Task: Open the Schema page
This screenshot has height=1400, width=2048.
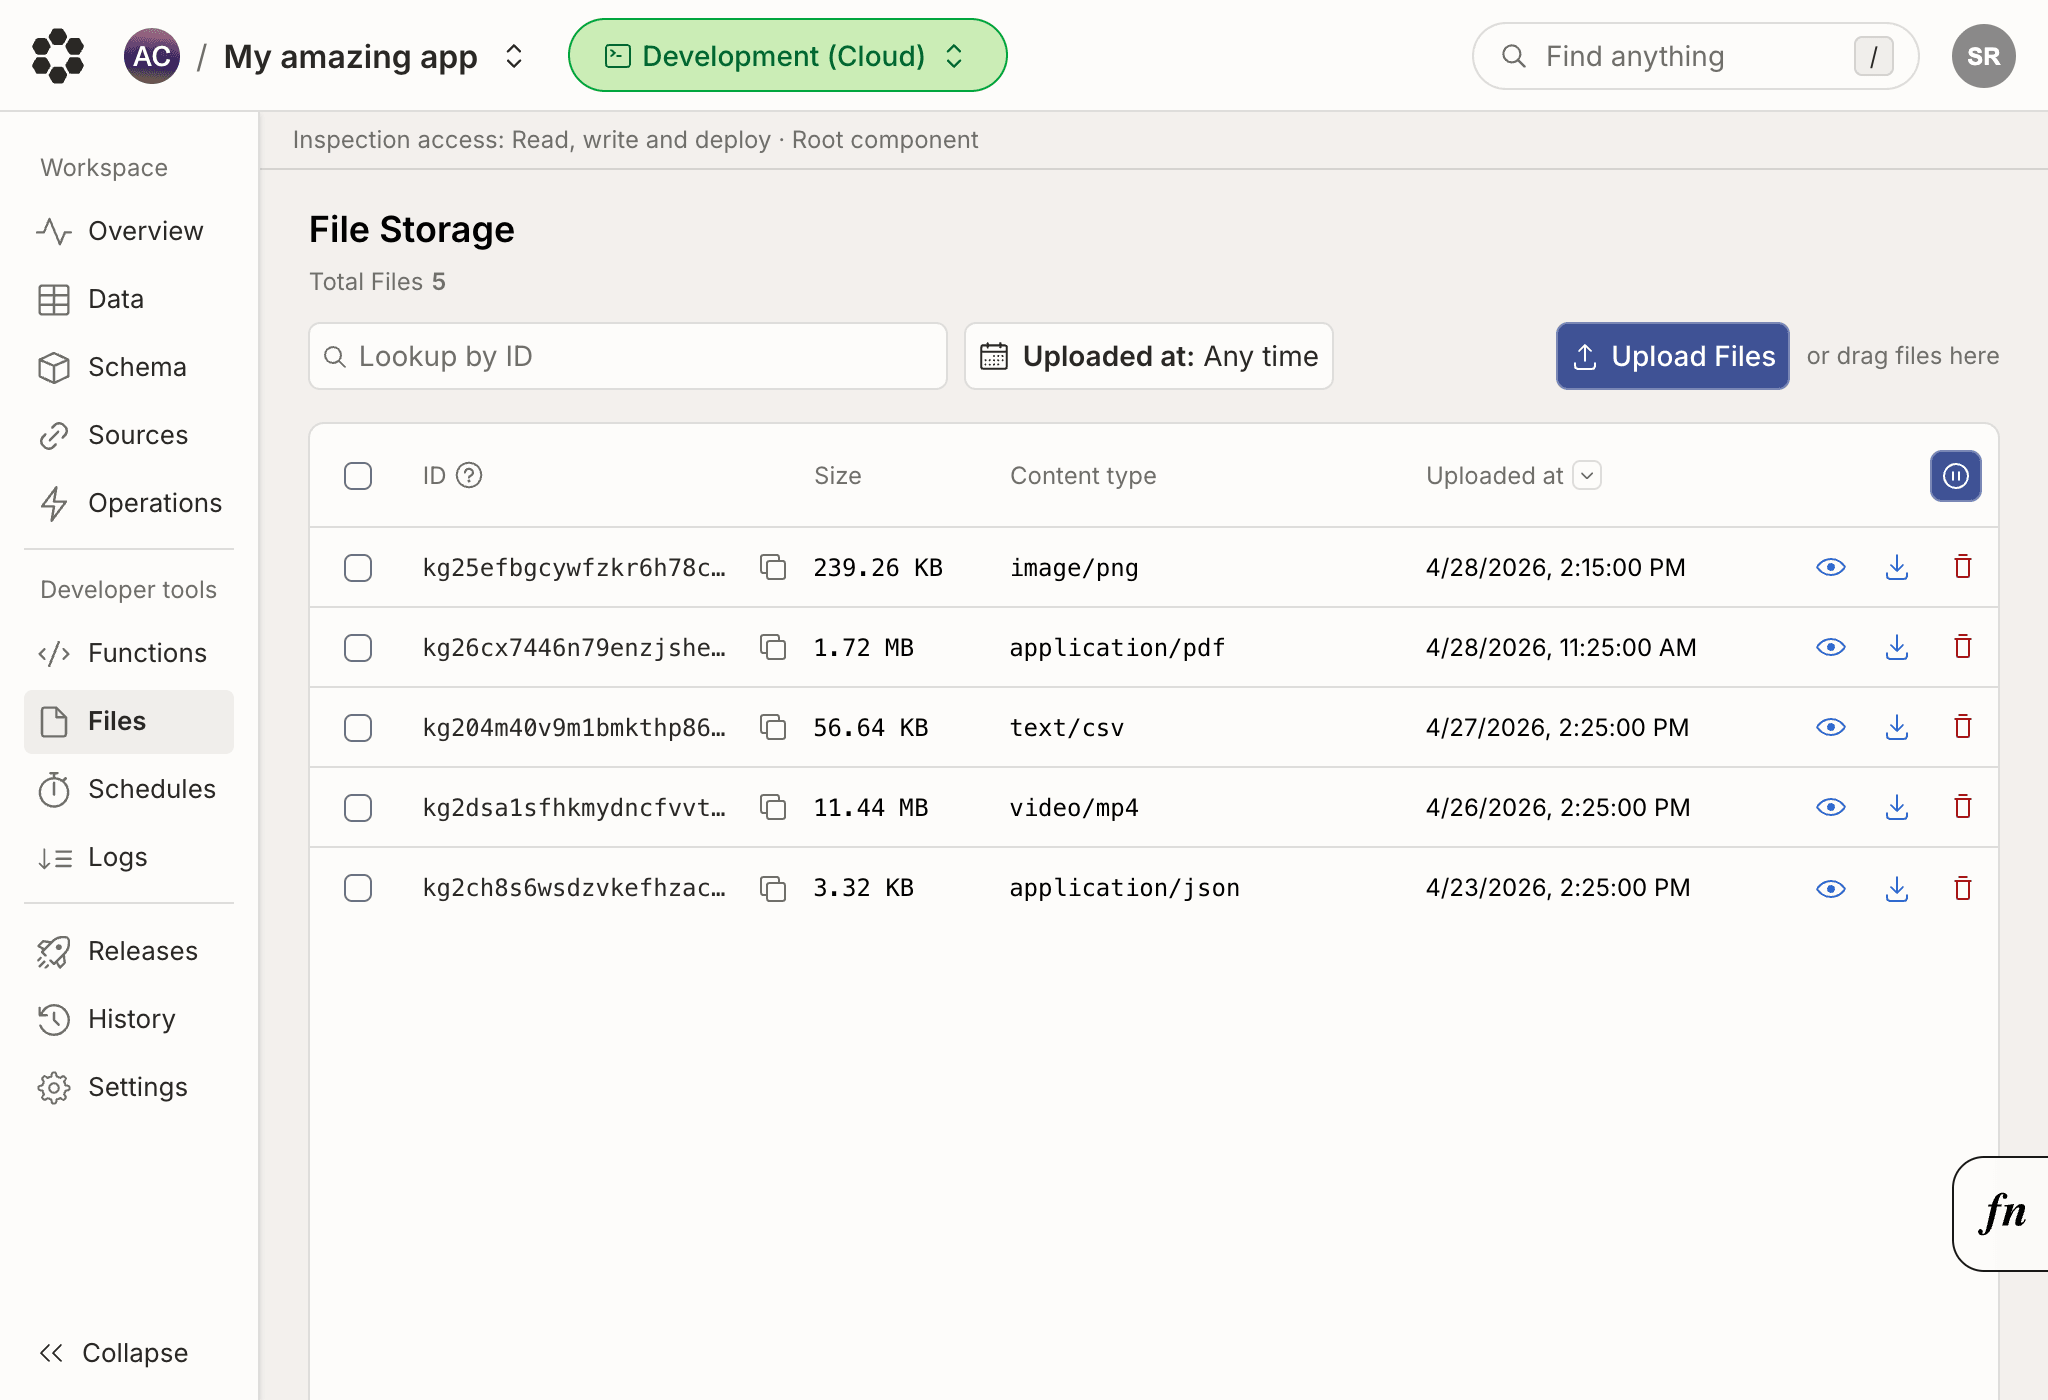Action: [129, 367]
